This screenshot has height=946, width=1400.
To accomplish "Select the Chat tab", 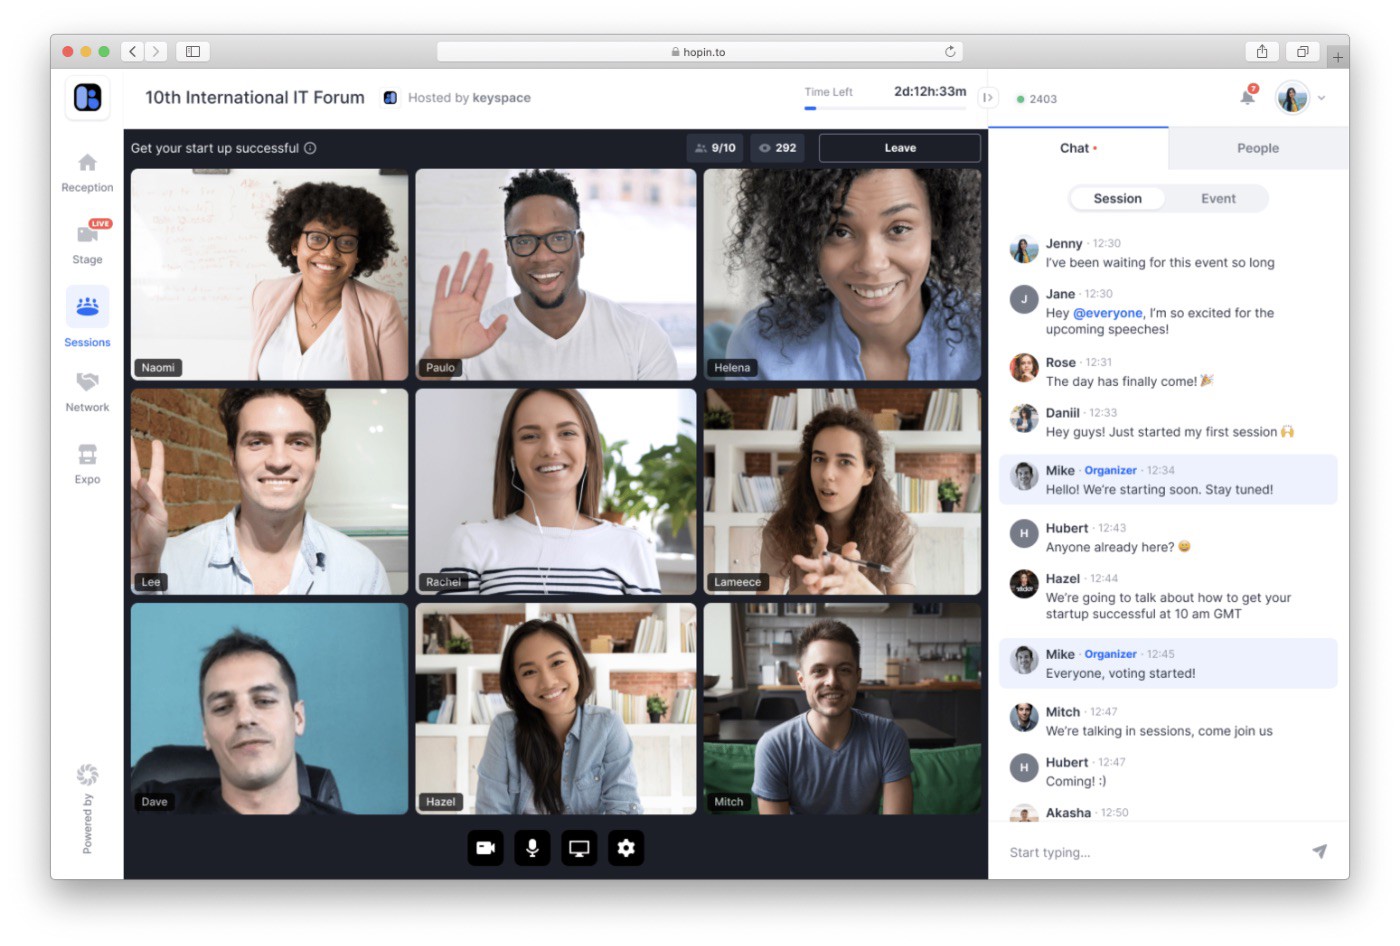I will pos(1078,148).
